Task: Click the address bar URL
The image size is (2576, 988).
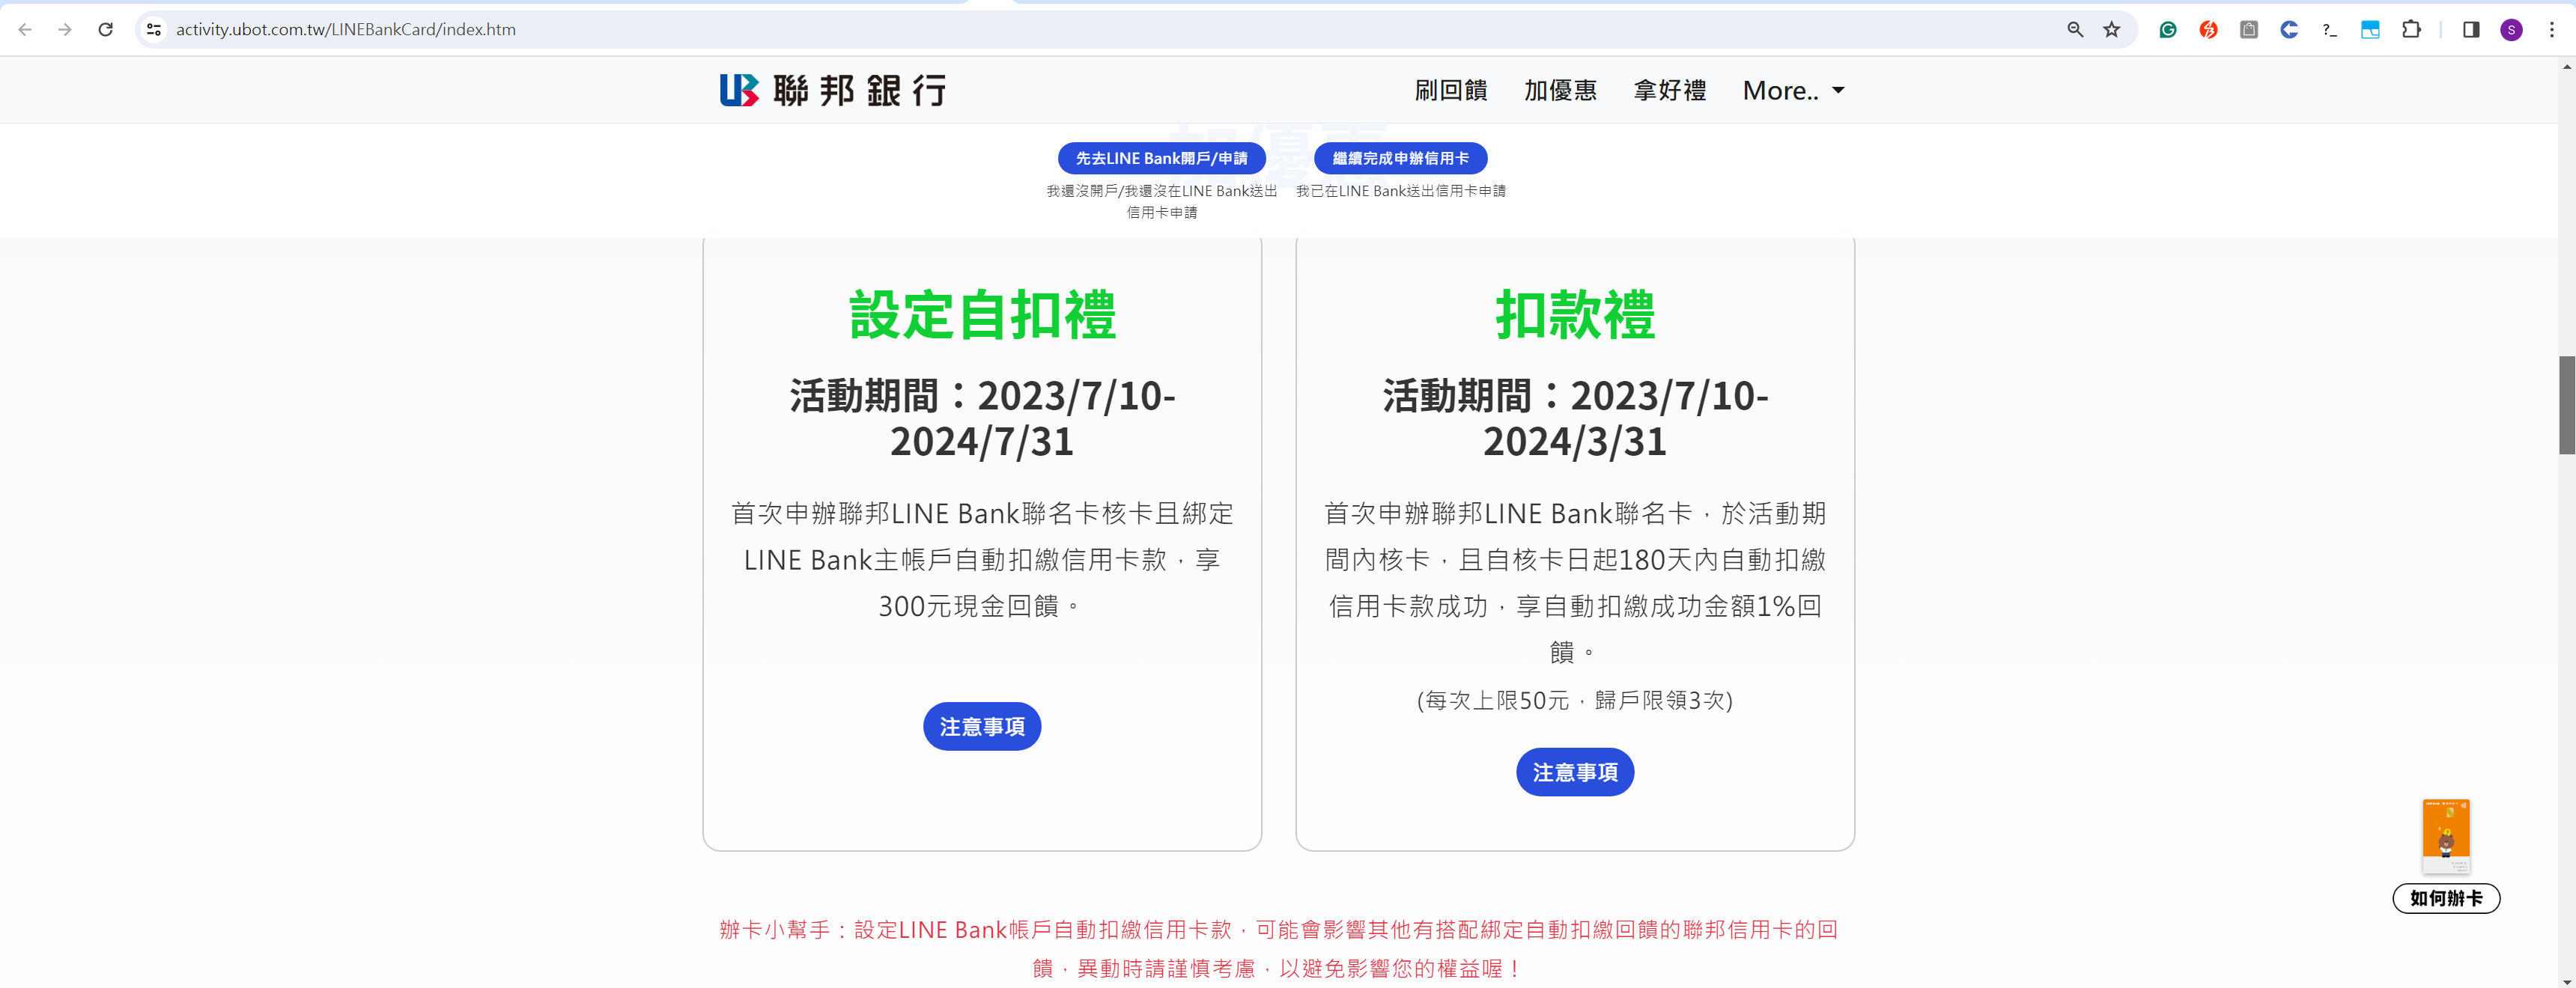Action: coord(346,30)
